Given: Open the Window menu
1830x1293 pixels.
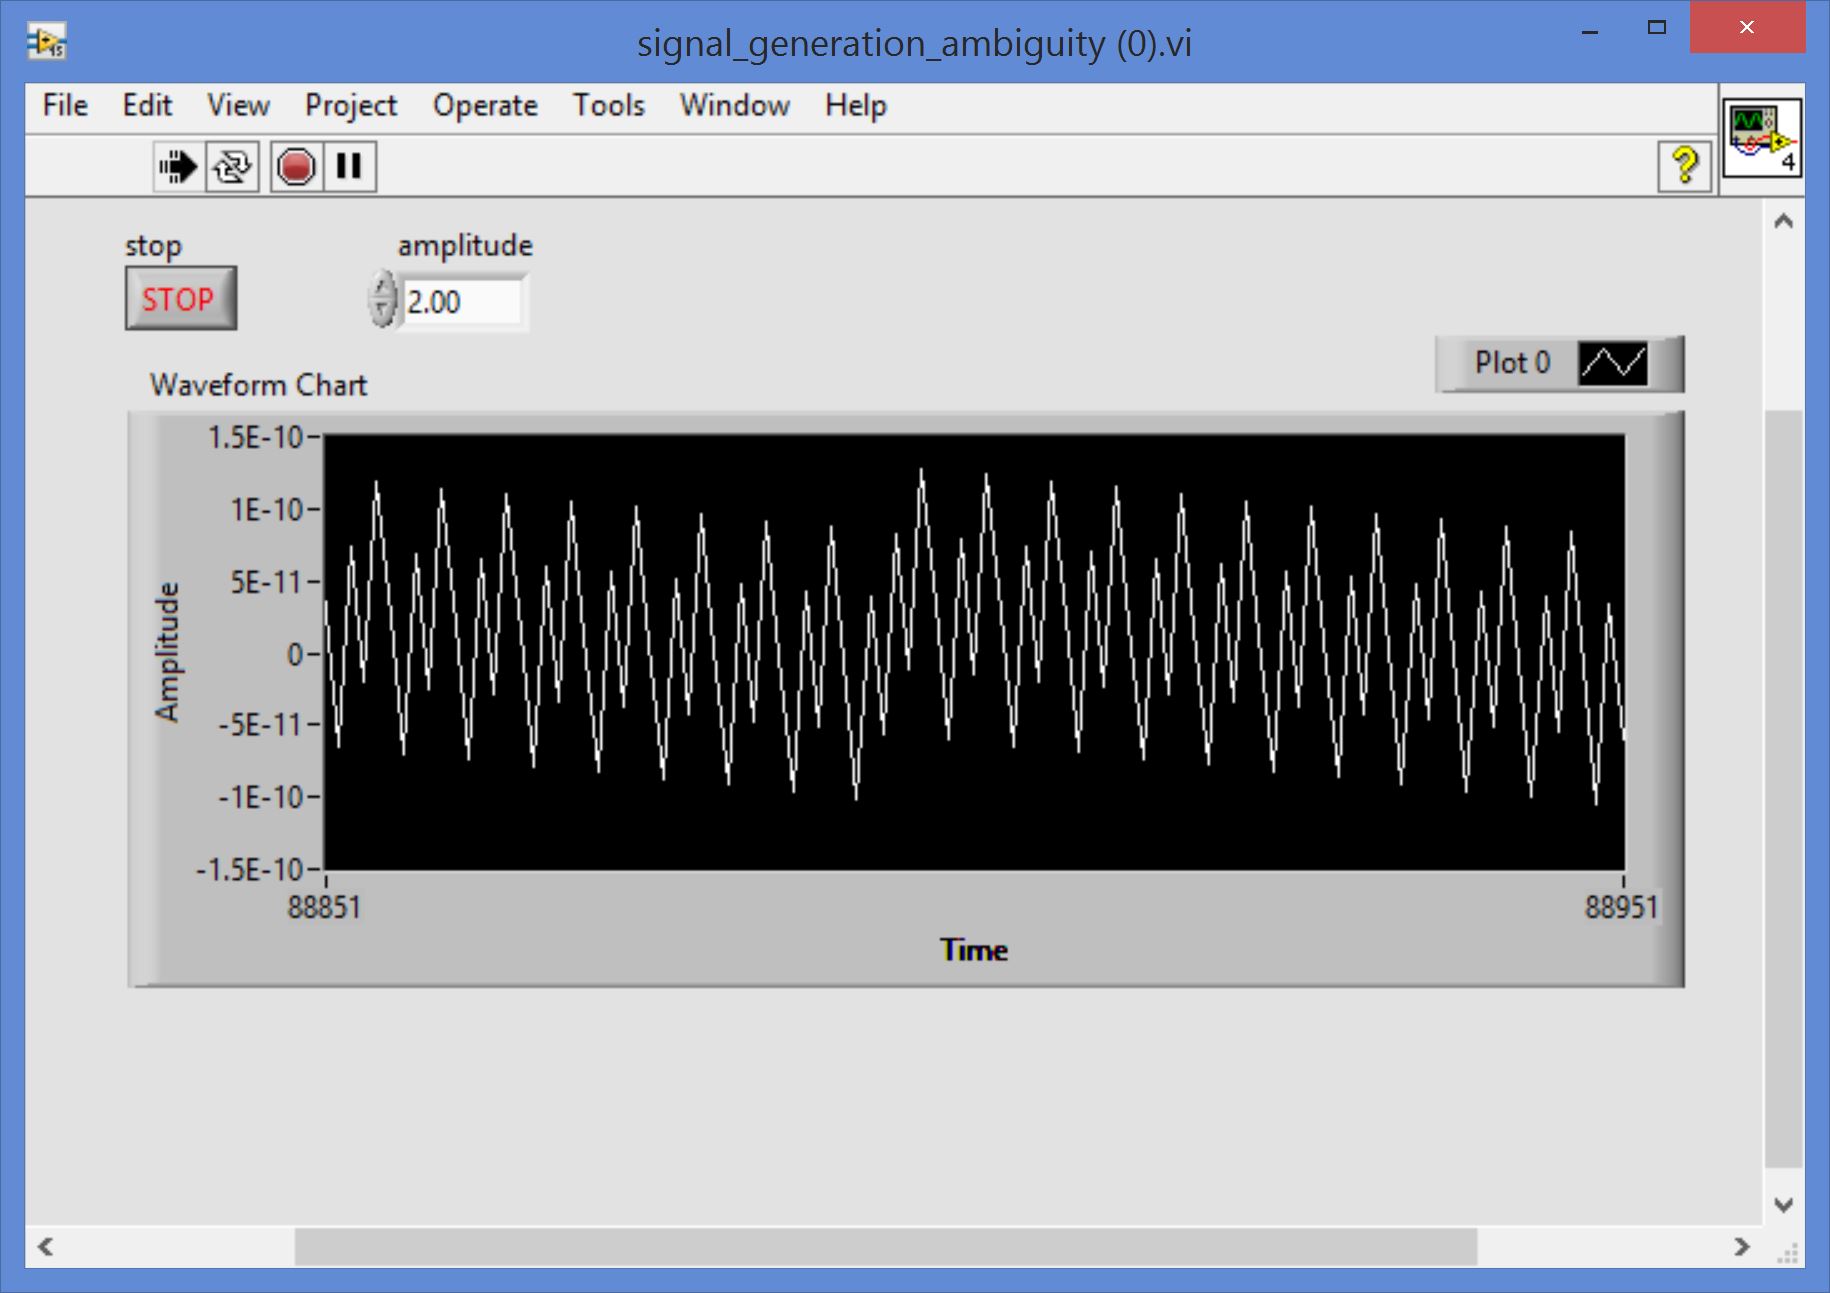Looking at the screenshot, I should 734,105.
